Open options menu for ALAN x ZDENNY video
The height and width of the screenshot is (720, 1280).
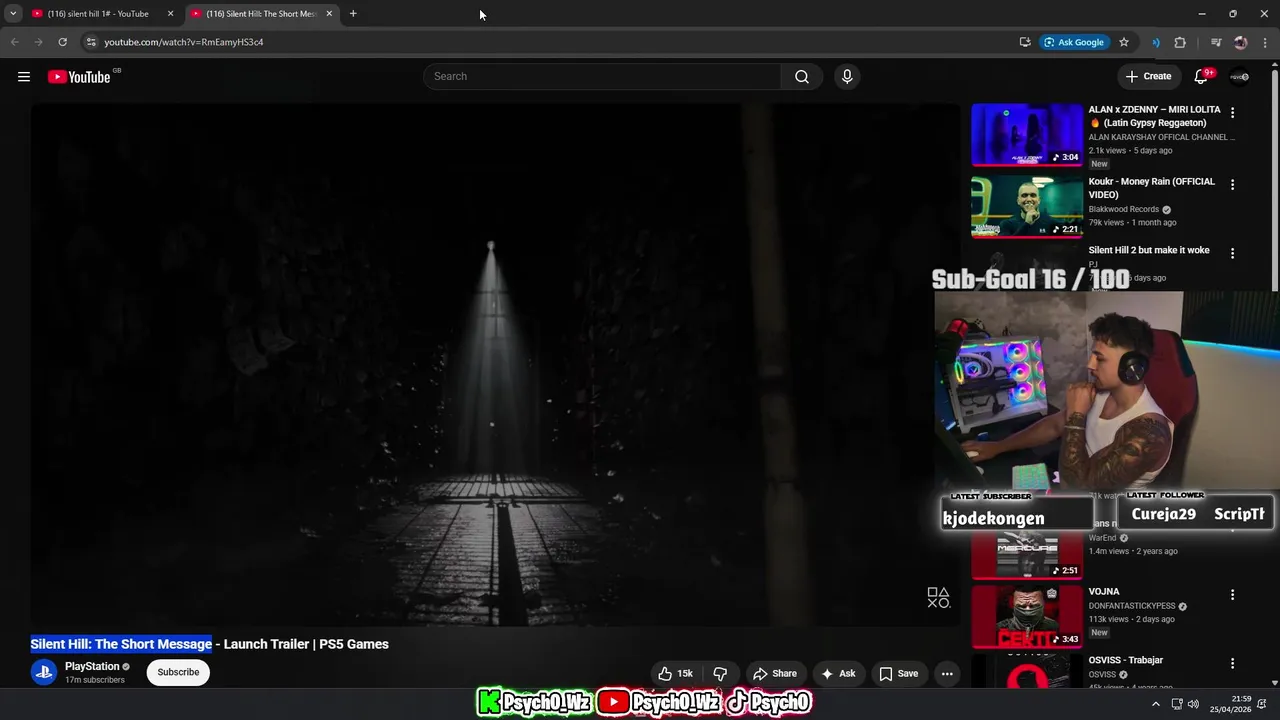click(1232, 113)
